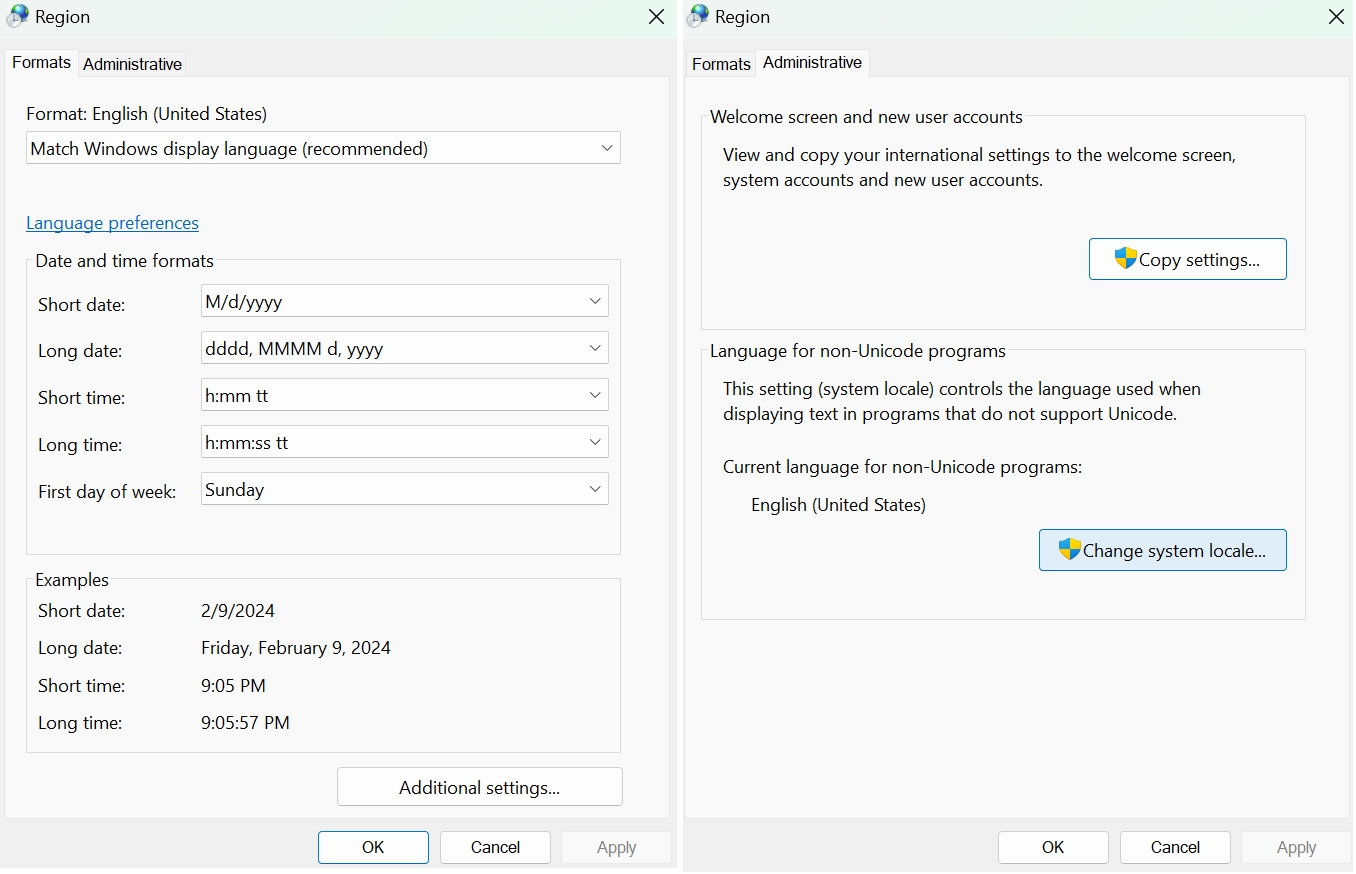Click the Format: English (United States) label

tap(146, 114)
